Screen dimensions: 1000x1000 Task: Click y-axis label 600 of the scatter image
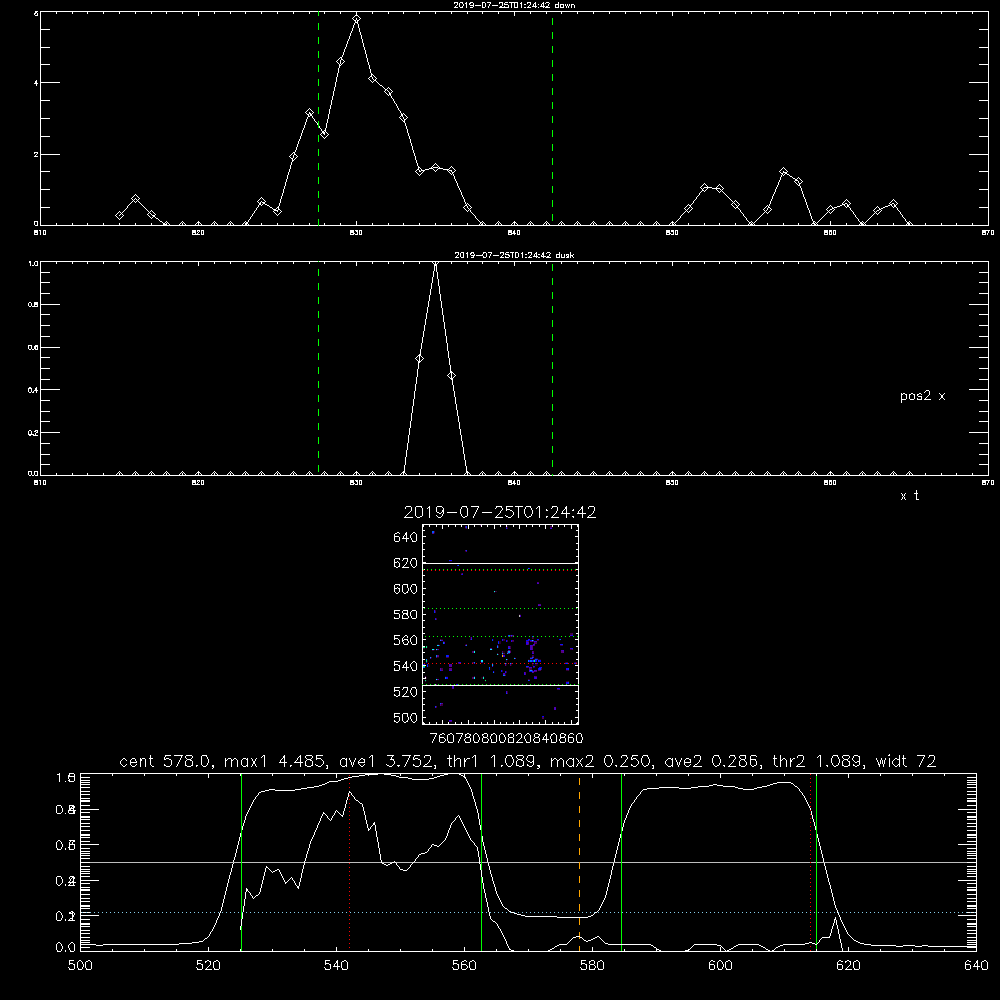click(x=406, y=589)
